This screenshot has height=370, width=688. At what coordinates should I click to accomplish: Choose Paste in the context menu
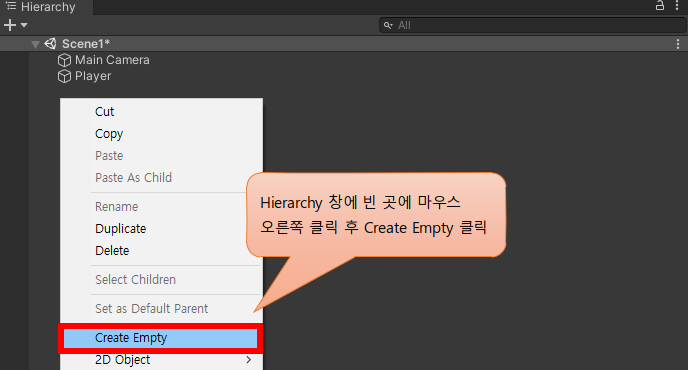[109, 155]
